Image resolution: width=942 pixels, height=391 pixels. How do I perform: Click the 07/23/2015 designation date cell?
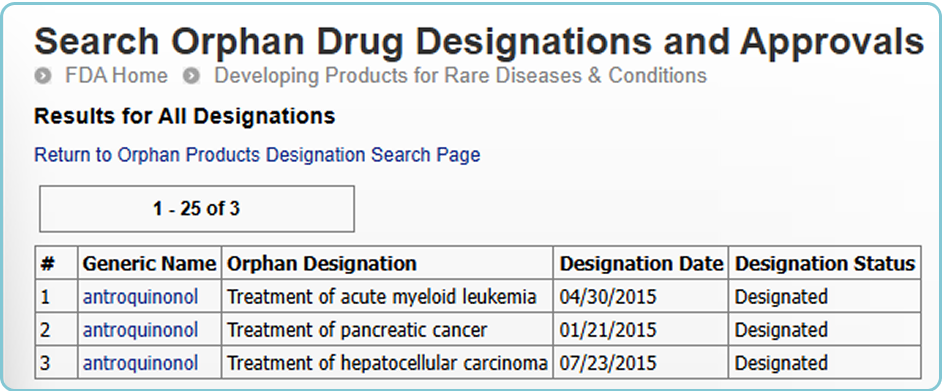click(641, 363)
